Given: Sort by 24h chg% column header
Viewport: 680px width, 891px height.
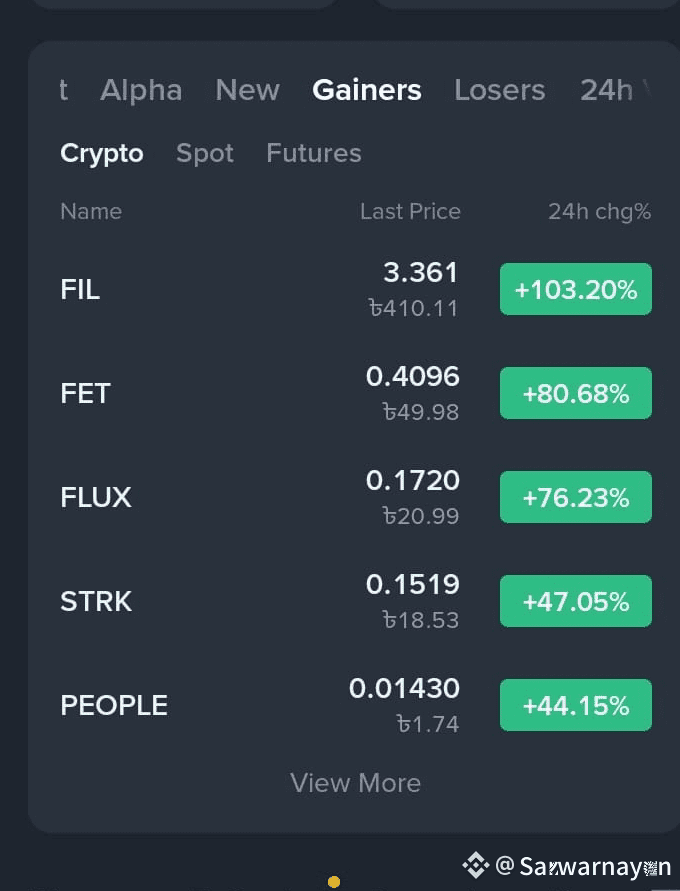Looking at the screenshot, I should click(599, 212).
